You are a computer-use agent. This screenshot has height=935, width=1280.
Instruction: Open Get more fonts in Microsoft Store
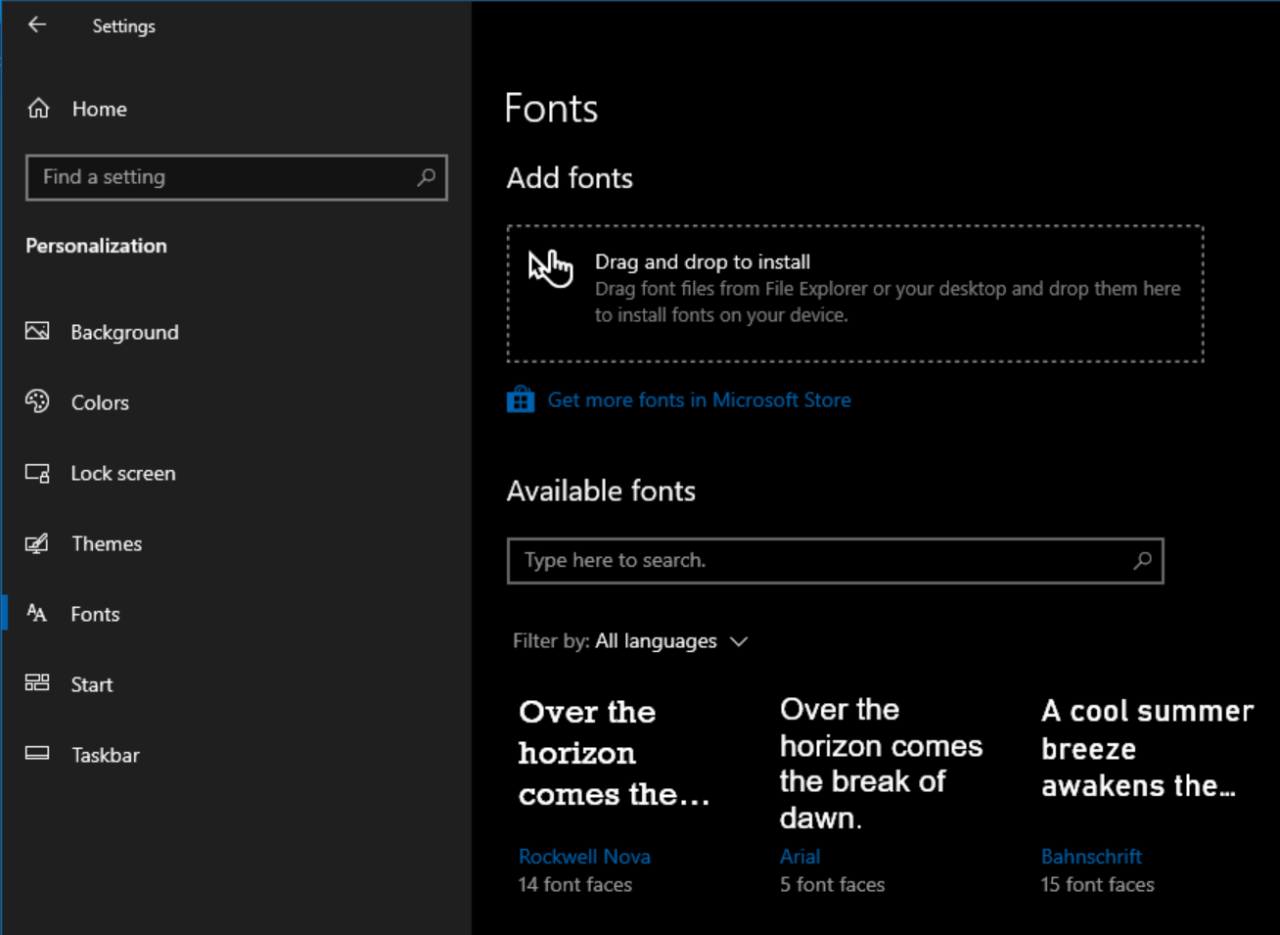[699, 400]
